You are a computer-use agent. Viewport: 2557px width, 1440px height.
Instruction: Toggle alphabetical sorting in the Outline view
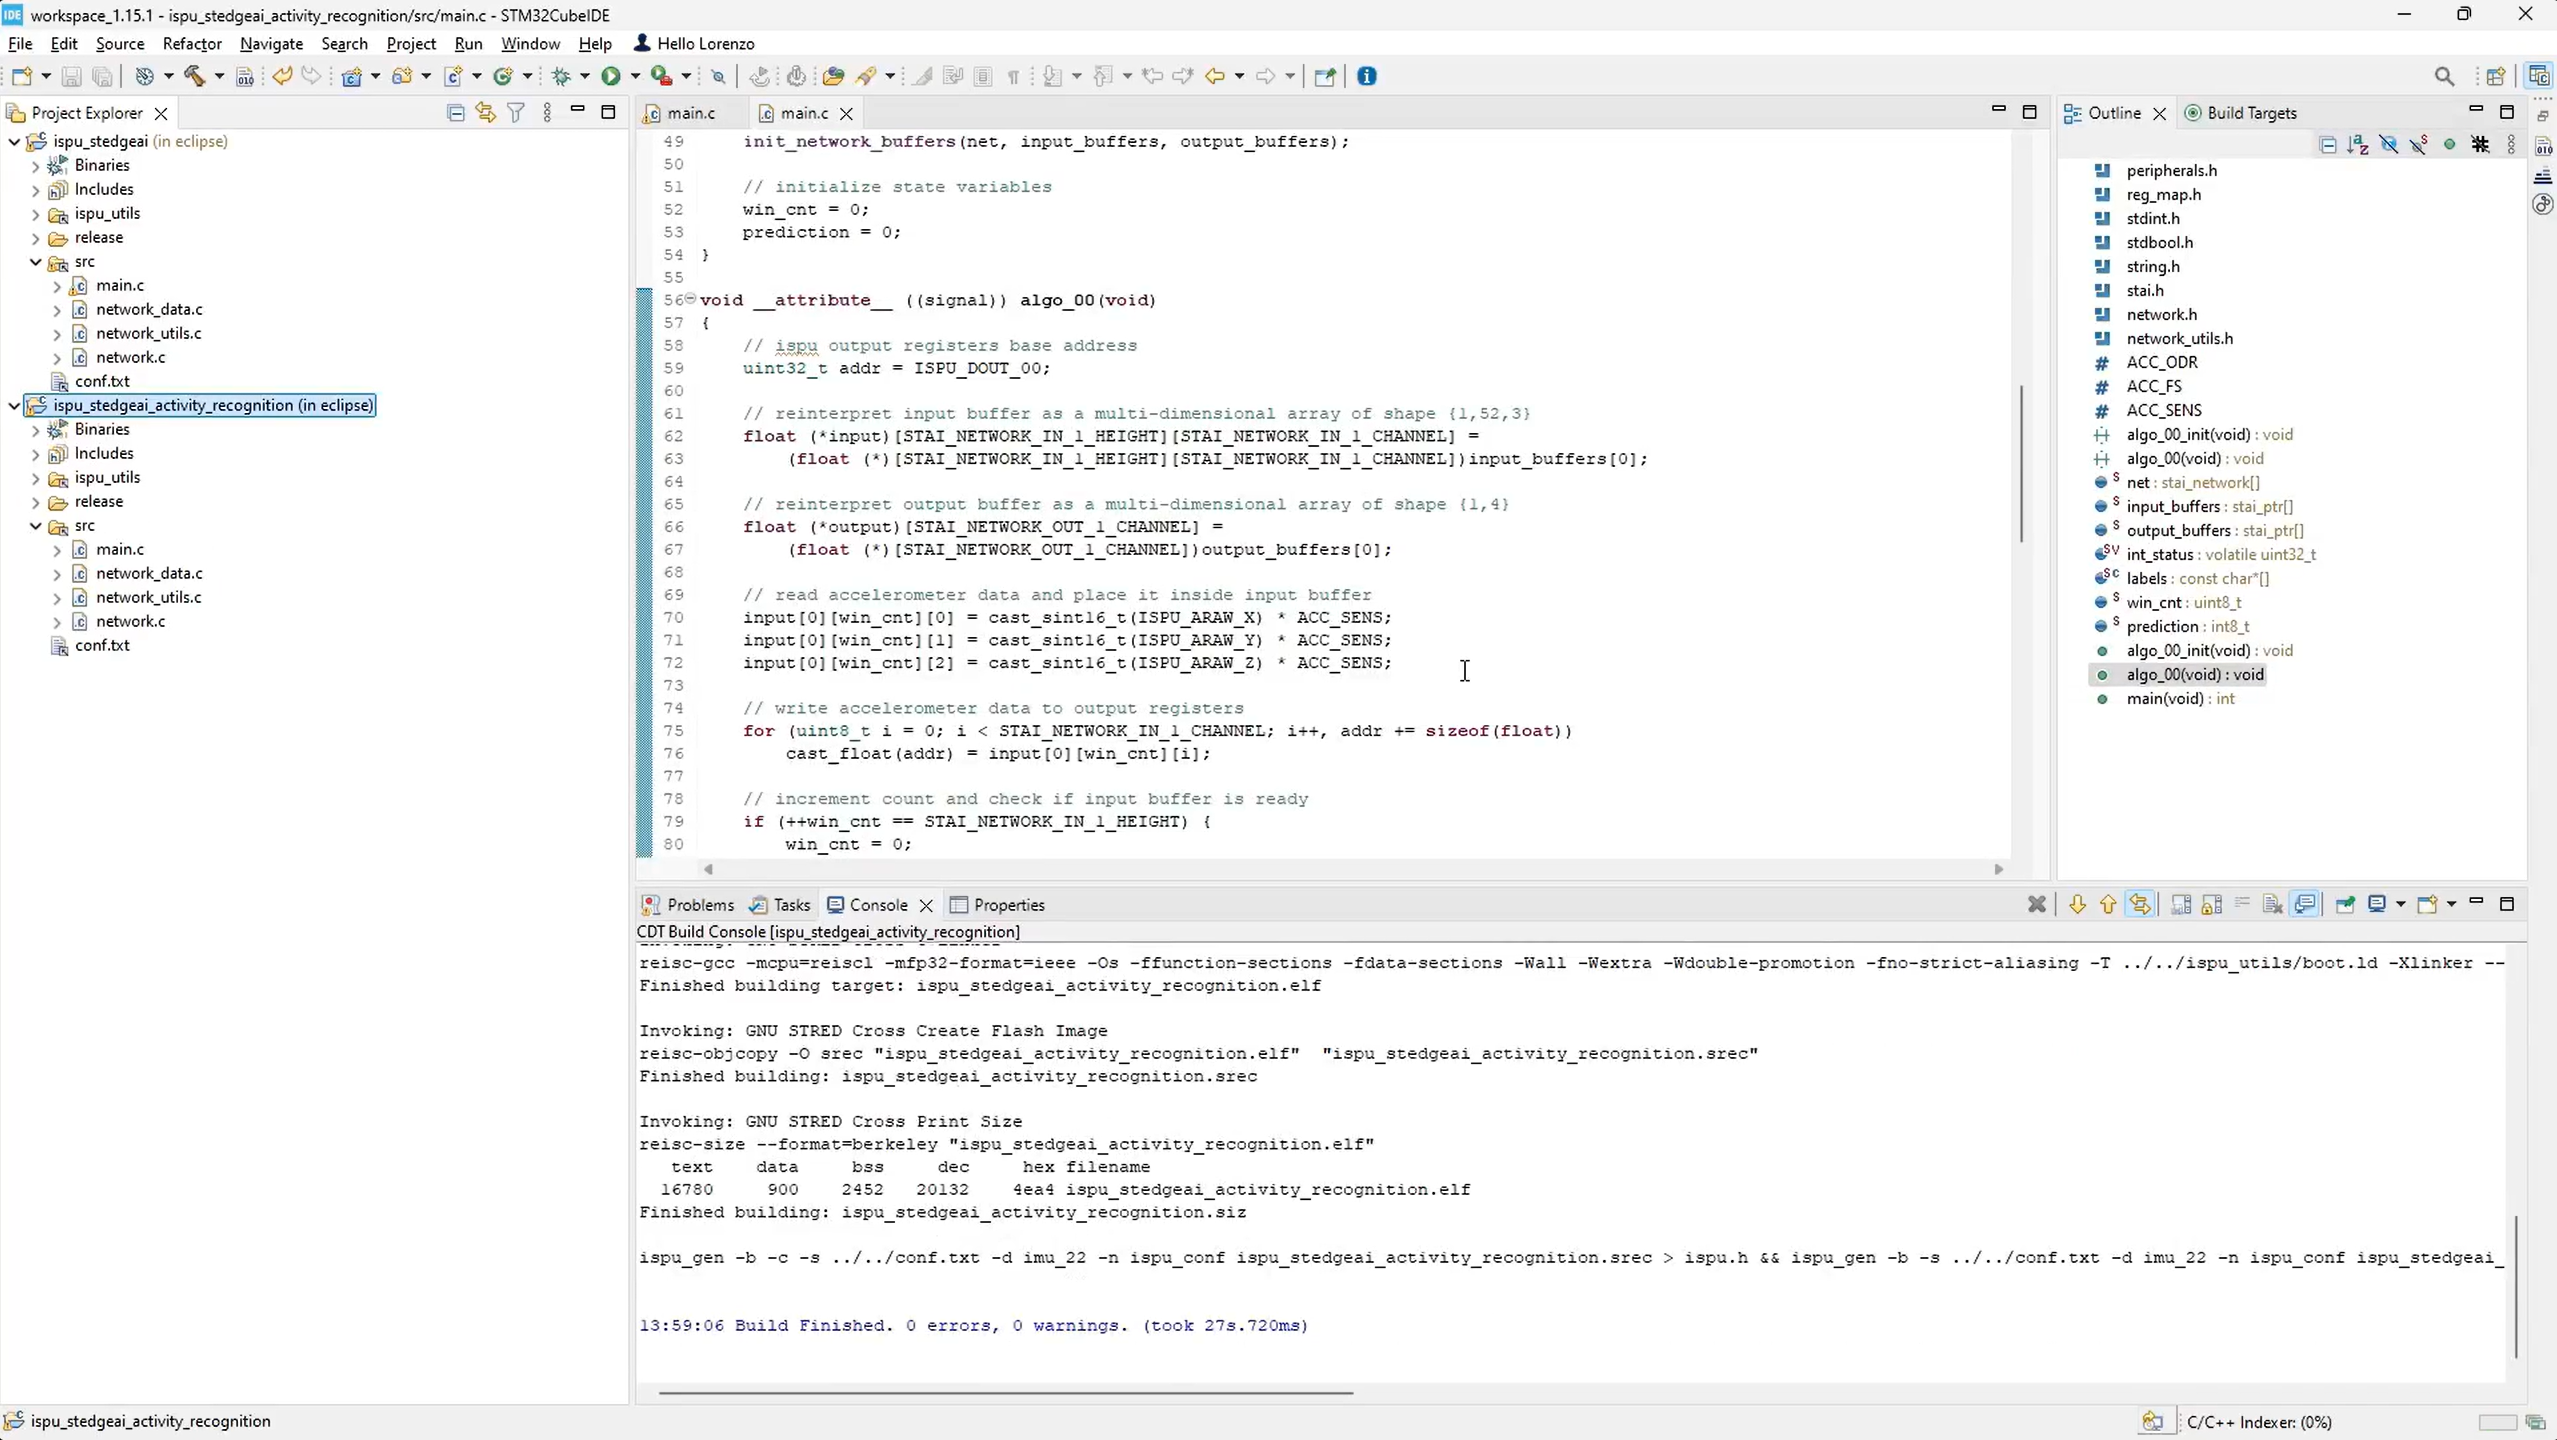[2358, 144]
